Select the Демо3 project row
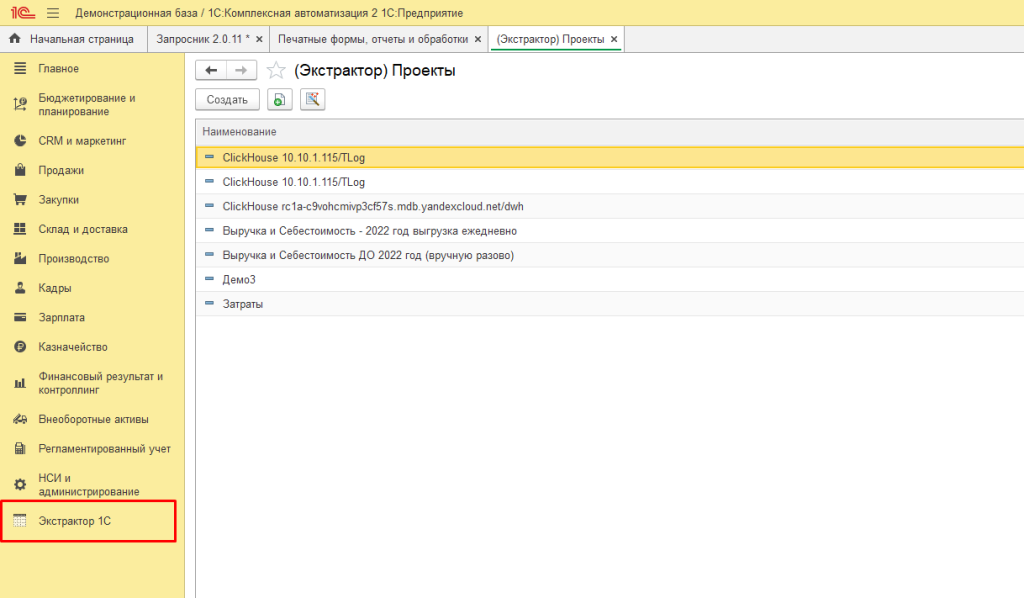1024x598 pixels. pyautogui.click(x=238, y=279)
